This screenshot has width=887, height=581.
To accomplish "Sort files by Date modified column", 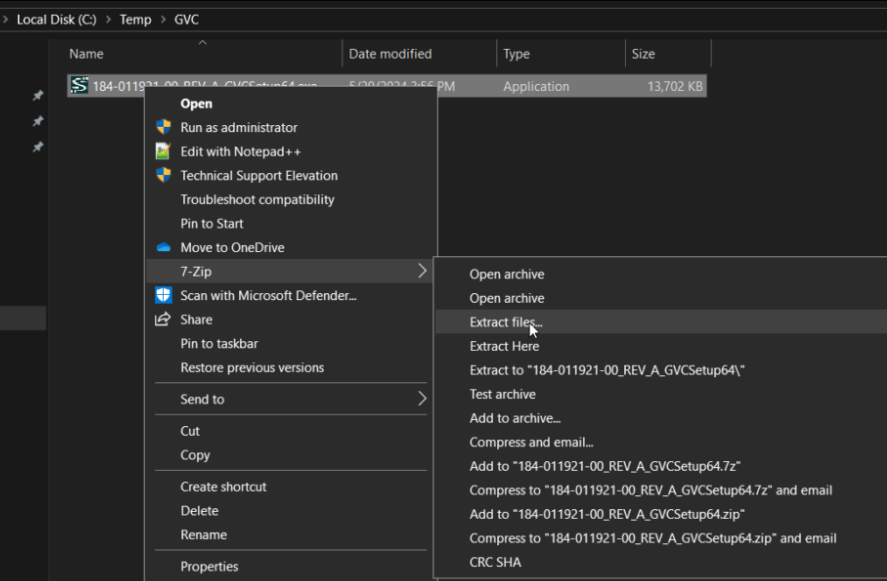I will click(x=390, y=54).
